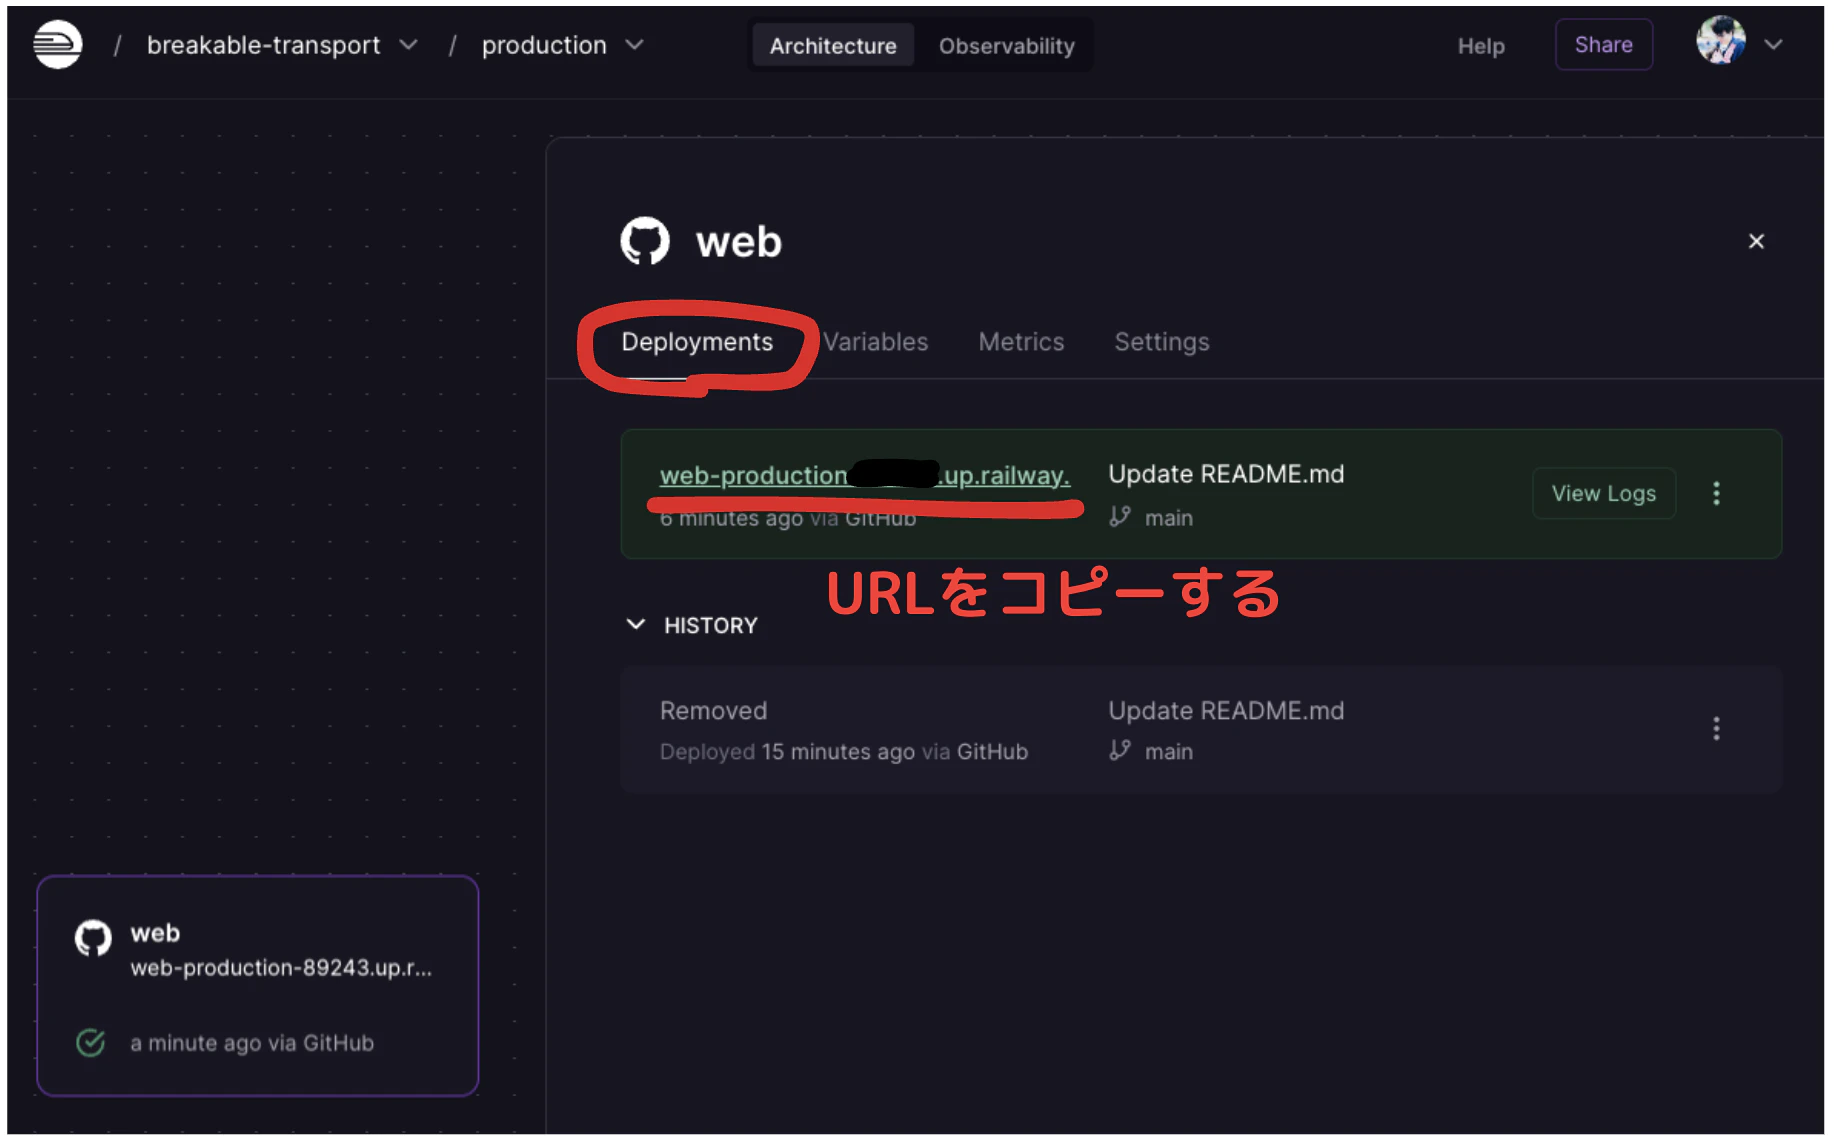This screenshot has height=1142, width=1834.
Task: Click 'main' branch in active deployment
Action: [1168, 518]
